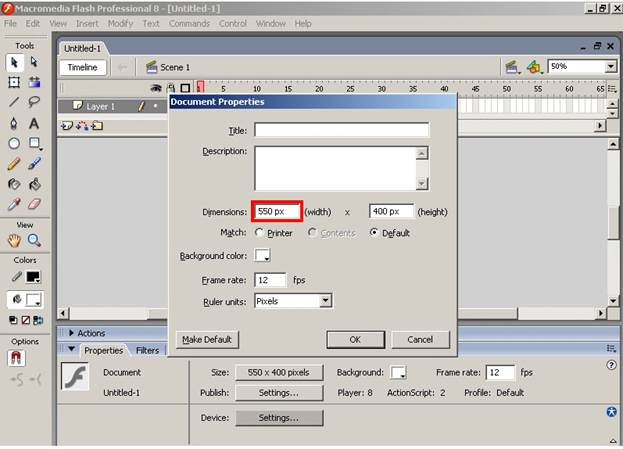Open Publish Settings button
Screen dimensions: 623x449
pyautogui.click(x=279, y=393)
